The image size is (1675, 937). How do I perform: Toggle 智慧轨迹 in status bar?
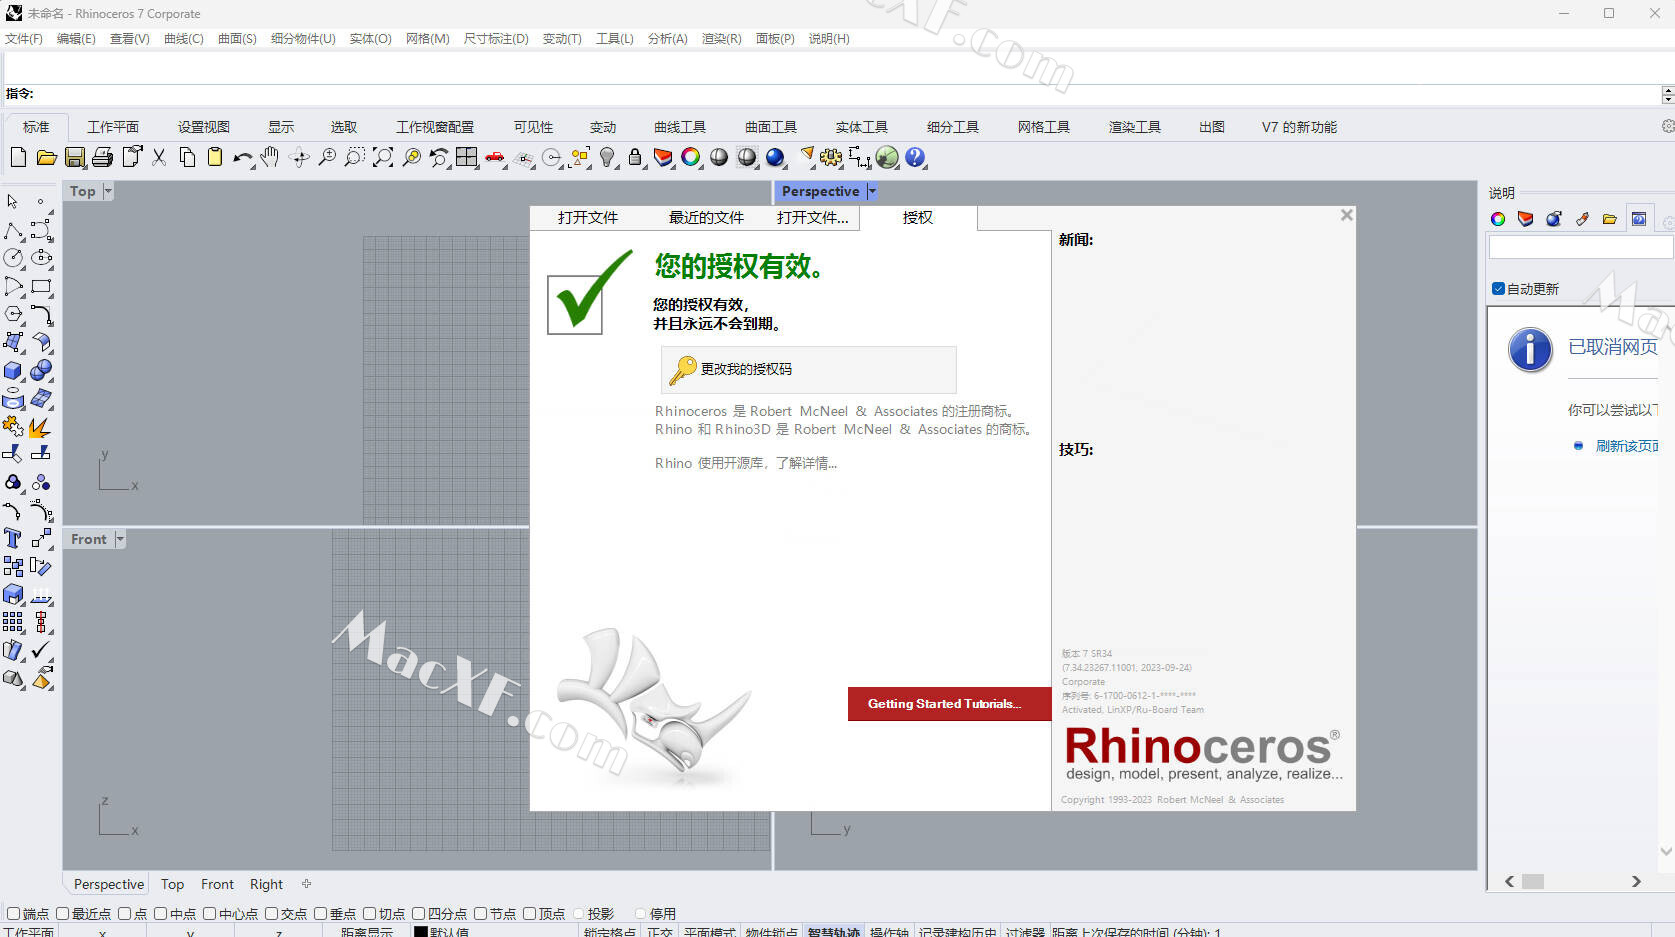834,932
